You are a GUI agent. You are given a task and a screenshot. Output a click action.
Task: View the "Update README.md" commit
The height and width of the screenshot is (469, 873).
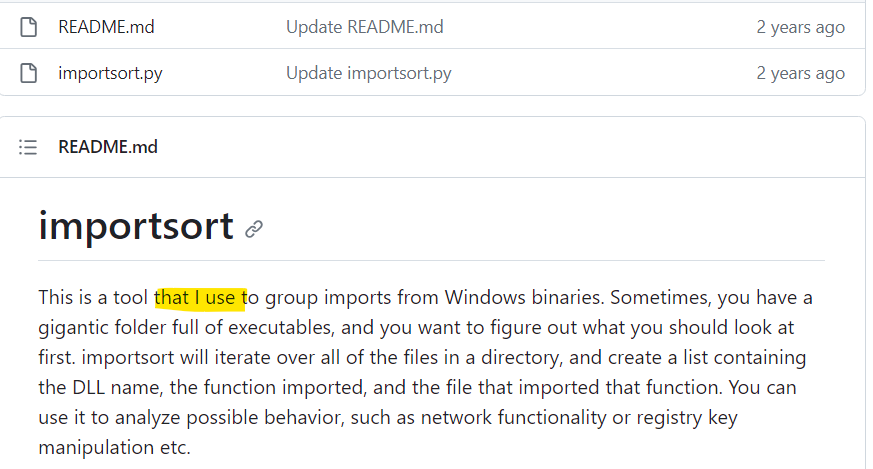click(x=364, y=27)
